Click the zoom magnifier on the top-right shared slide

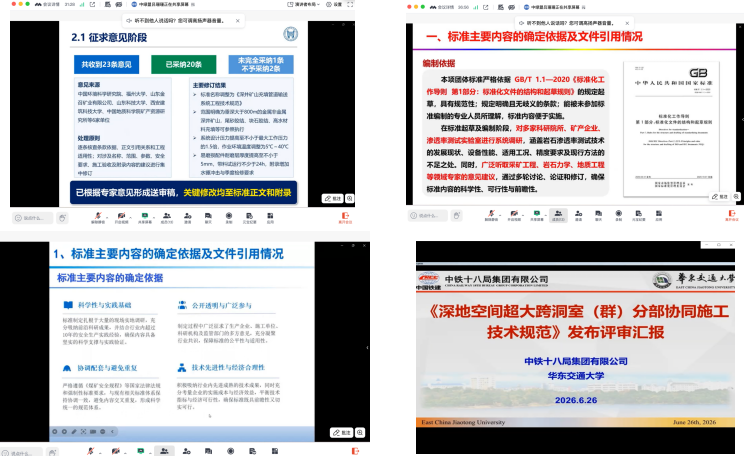(x=736, y=197)
